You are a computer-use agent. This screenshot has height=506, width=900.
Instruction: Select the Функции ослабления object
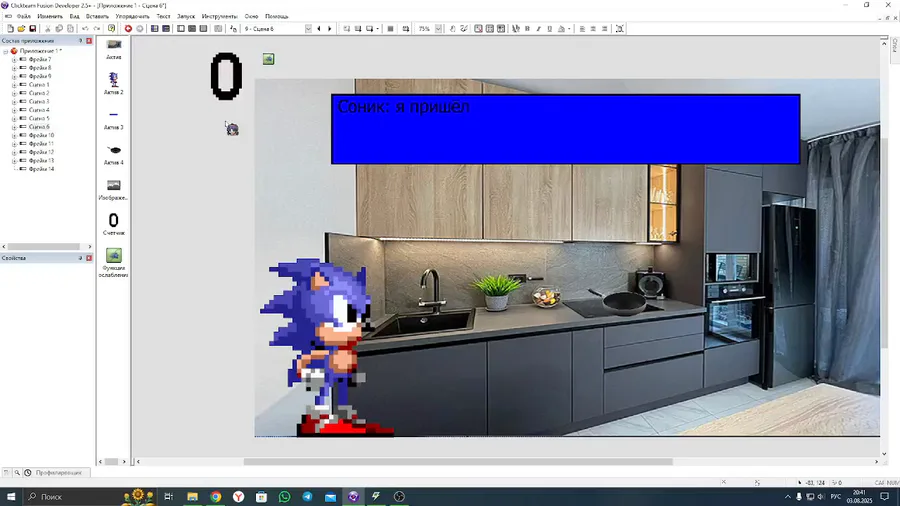click(x=114, y=263)
